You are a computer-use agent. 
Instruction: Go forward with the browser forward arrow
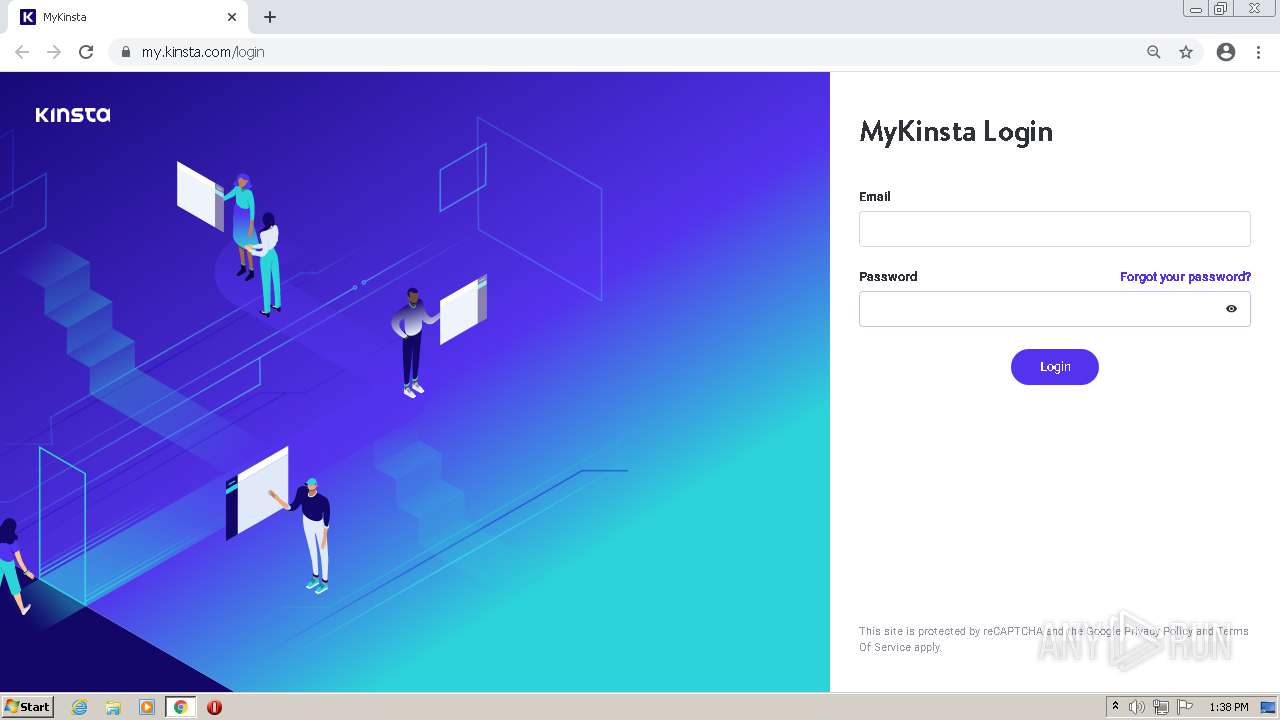[54, 52]
